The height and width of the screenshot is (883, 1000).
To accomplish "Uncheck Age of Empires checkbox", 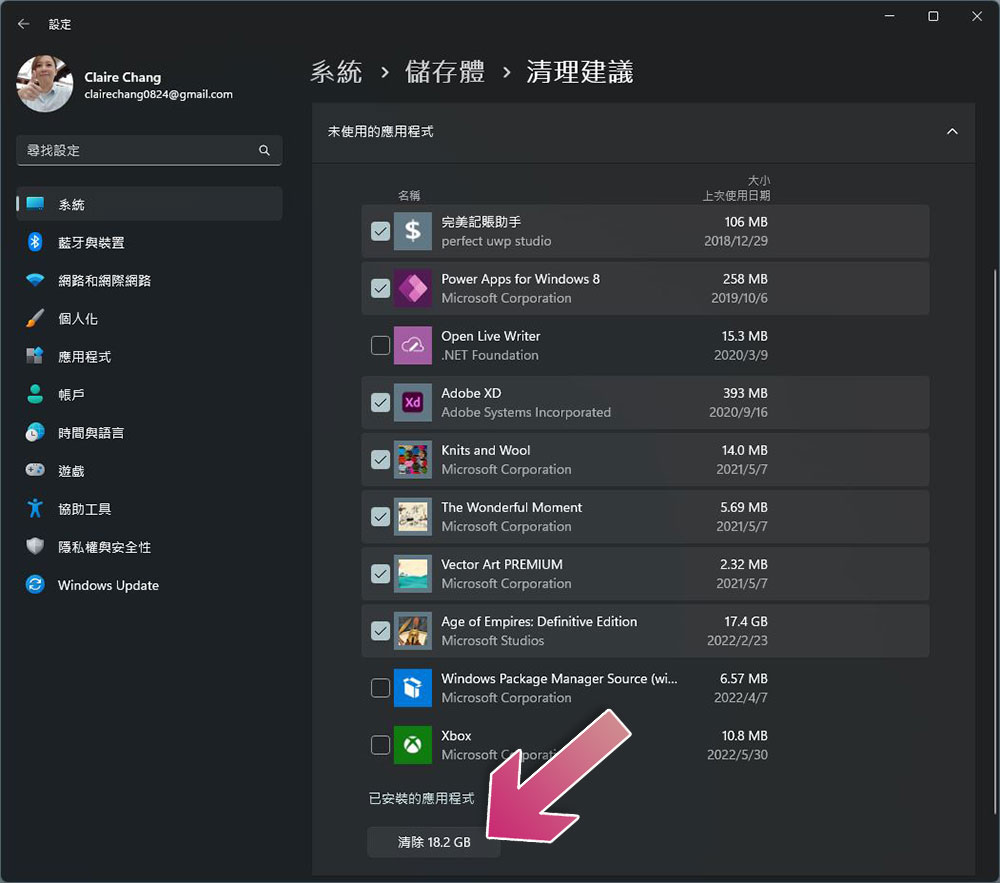I will (x=381, y=631).
